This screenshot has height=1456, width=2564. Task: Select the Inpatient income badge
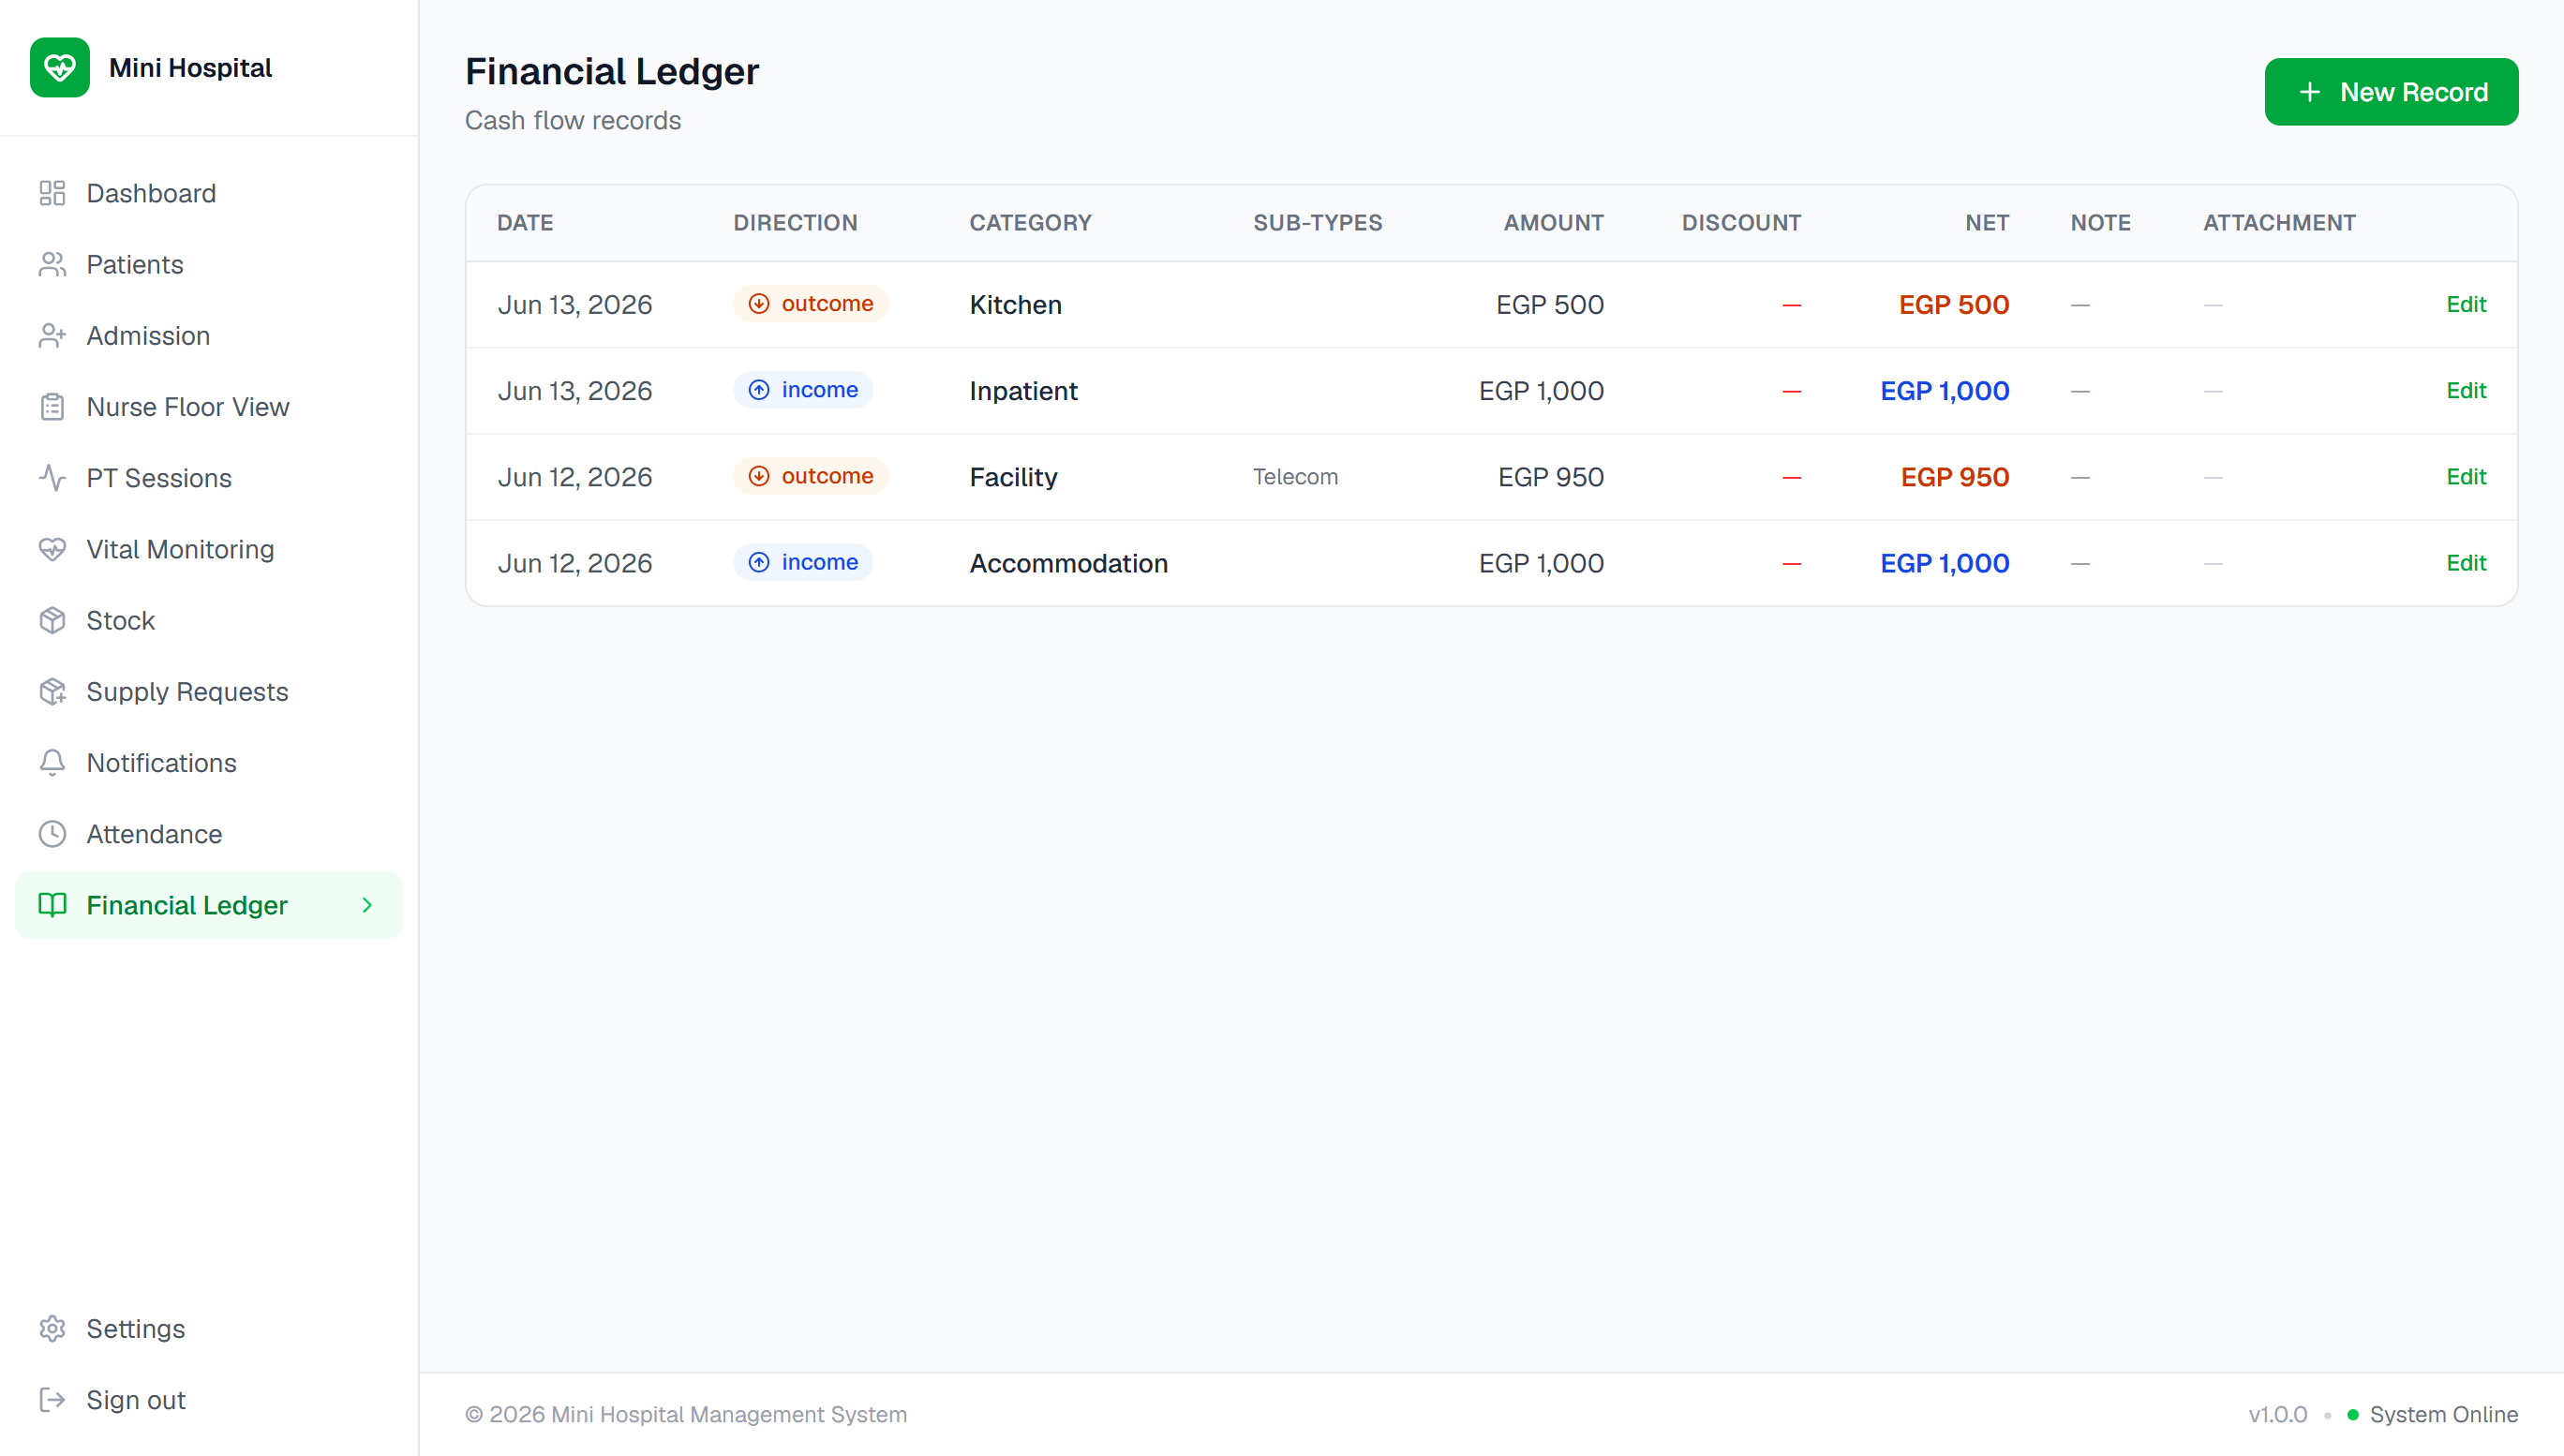point(803,390)
